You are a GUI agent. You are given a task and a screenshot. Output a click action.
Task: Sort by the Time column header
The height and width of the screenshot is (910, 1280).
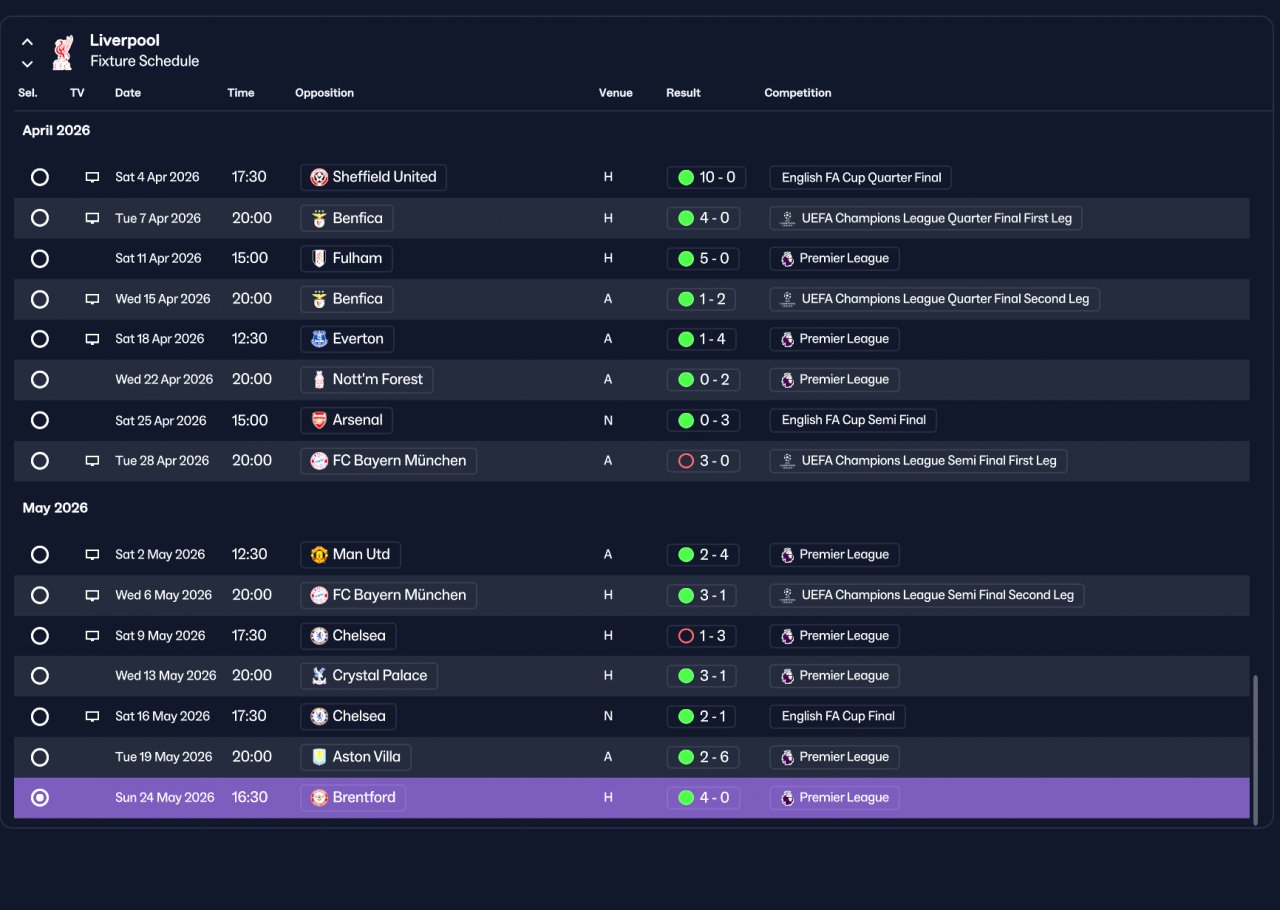(241, 93)
